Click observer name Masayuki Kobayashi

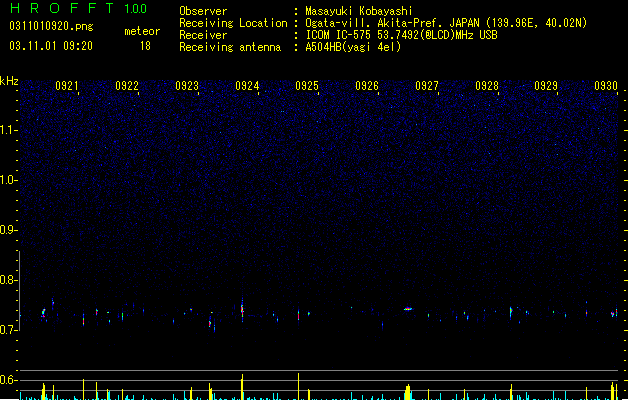[x=359, y=11]
